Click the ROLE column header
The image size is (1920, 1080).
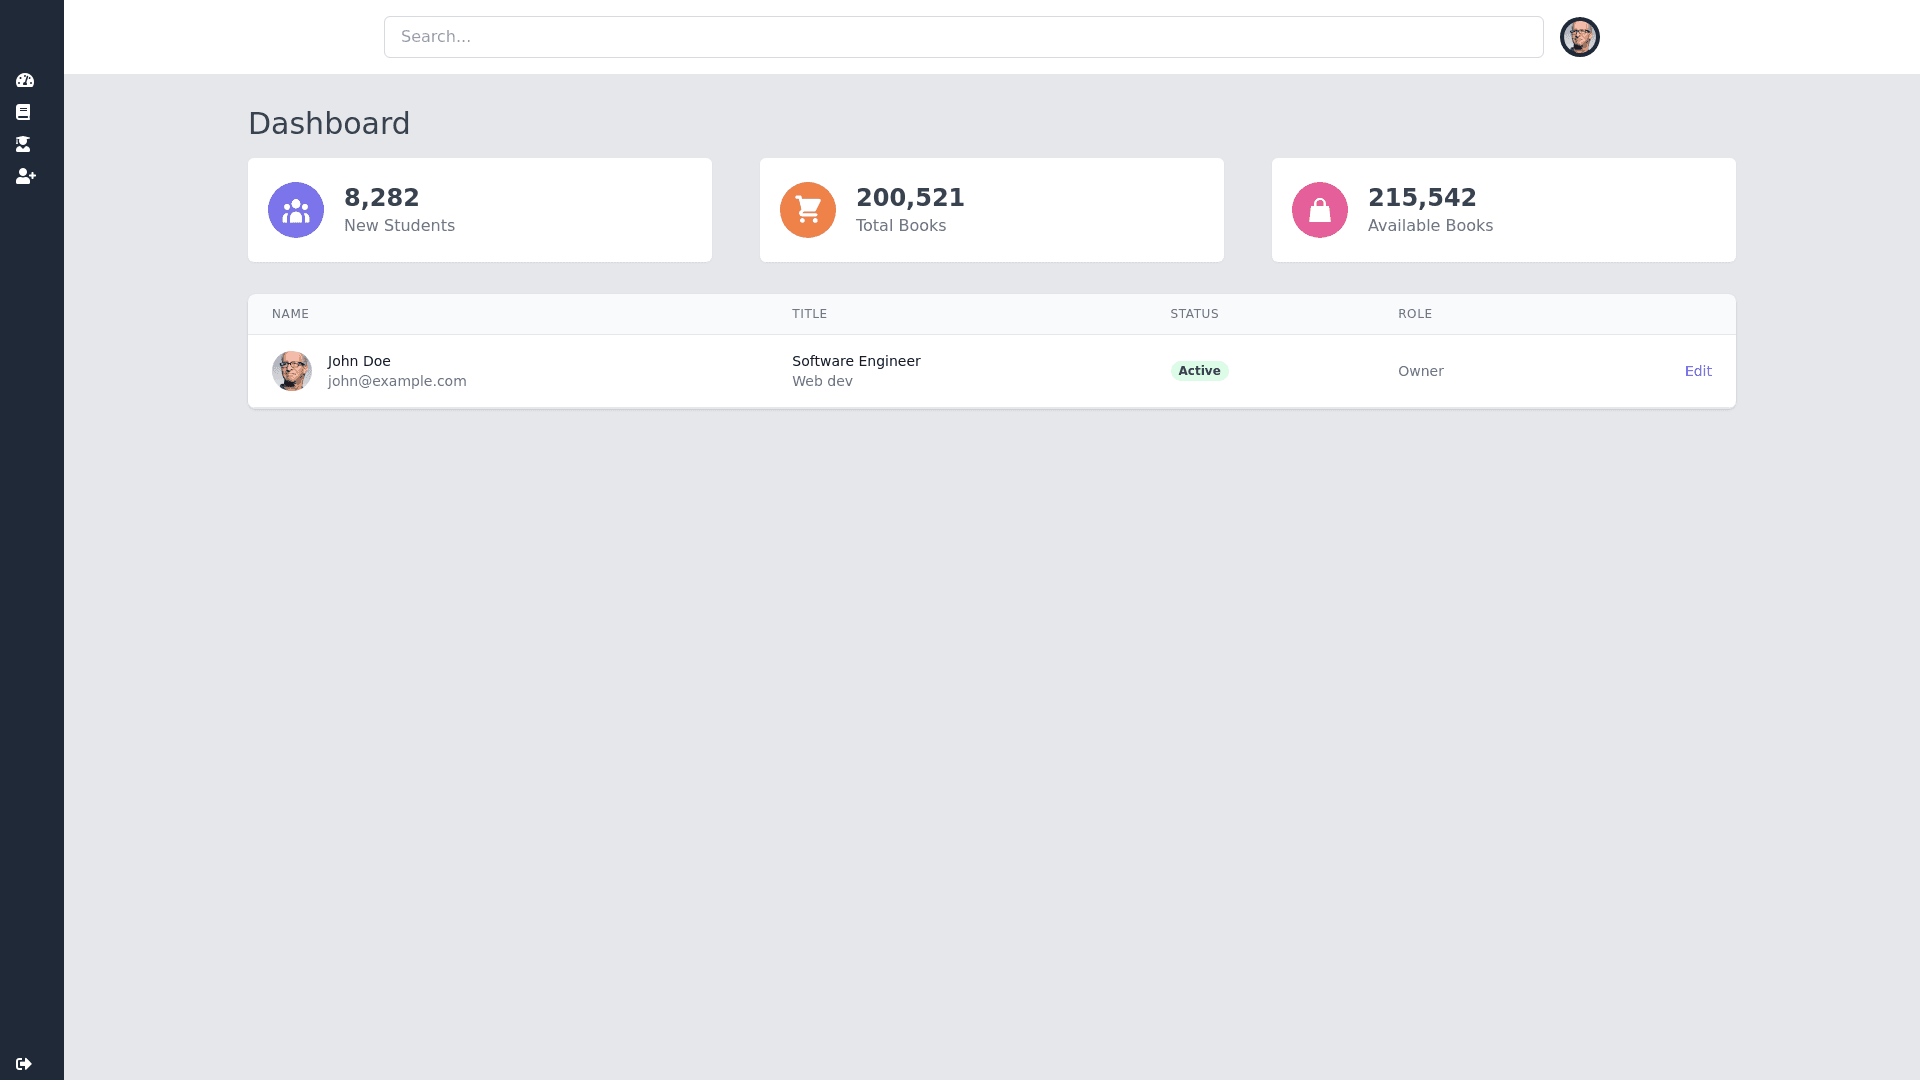(1414, 314)
